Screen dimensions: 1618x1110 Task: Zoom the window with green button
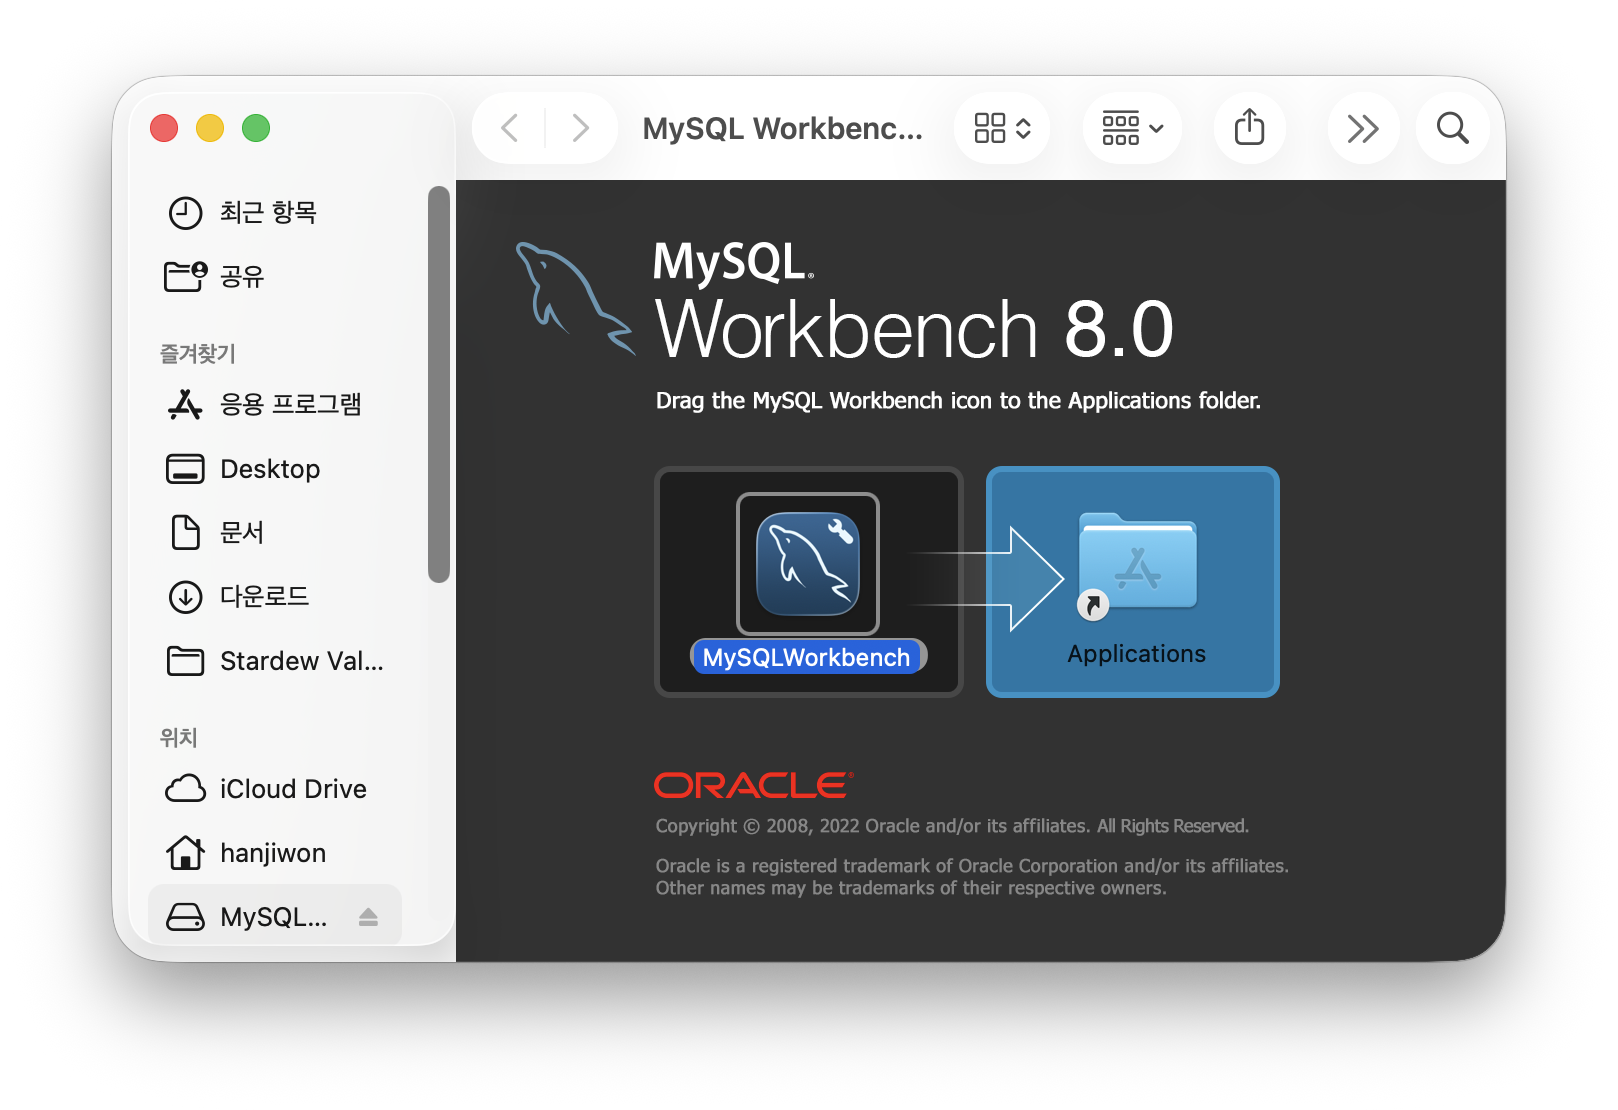point(256,128)
